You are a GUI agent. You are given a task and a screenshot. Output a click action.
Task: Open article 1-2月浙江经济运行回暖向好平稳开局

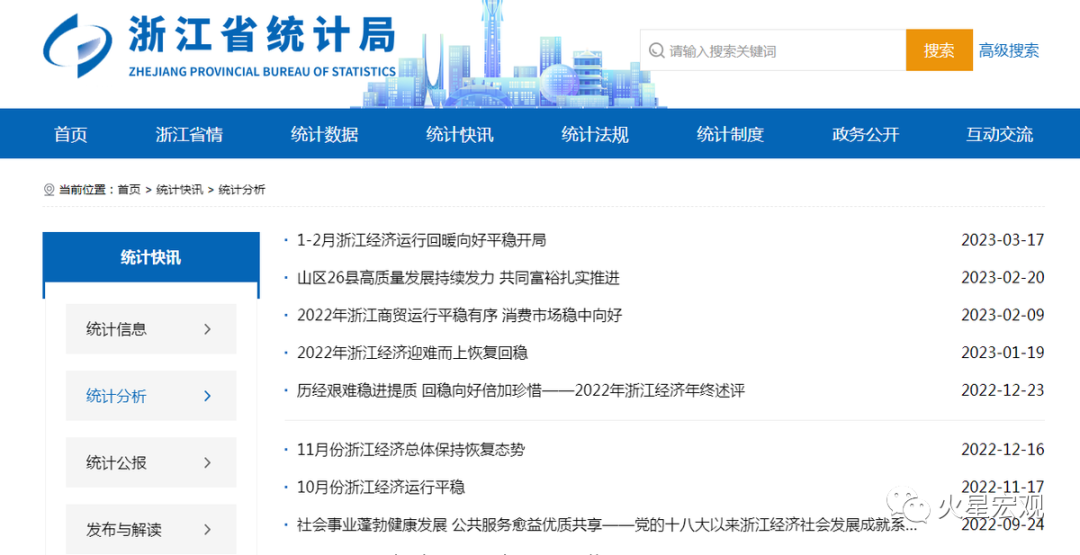pyautogui.click(x=422, y=240)
